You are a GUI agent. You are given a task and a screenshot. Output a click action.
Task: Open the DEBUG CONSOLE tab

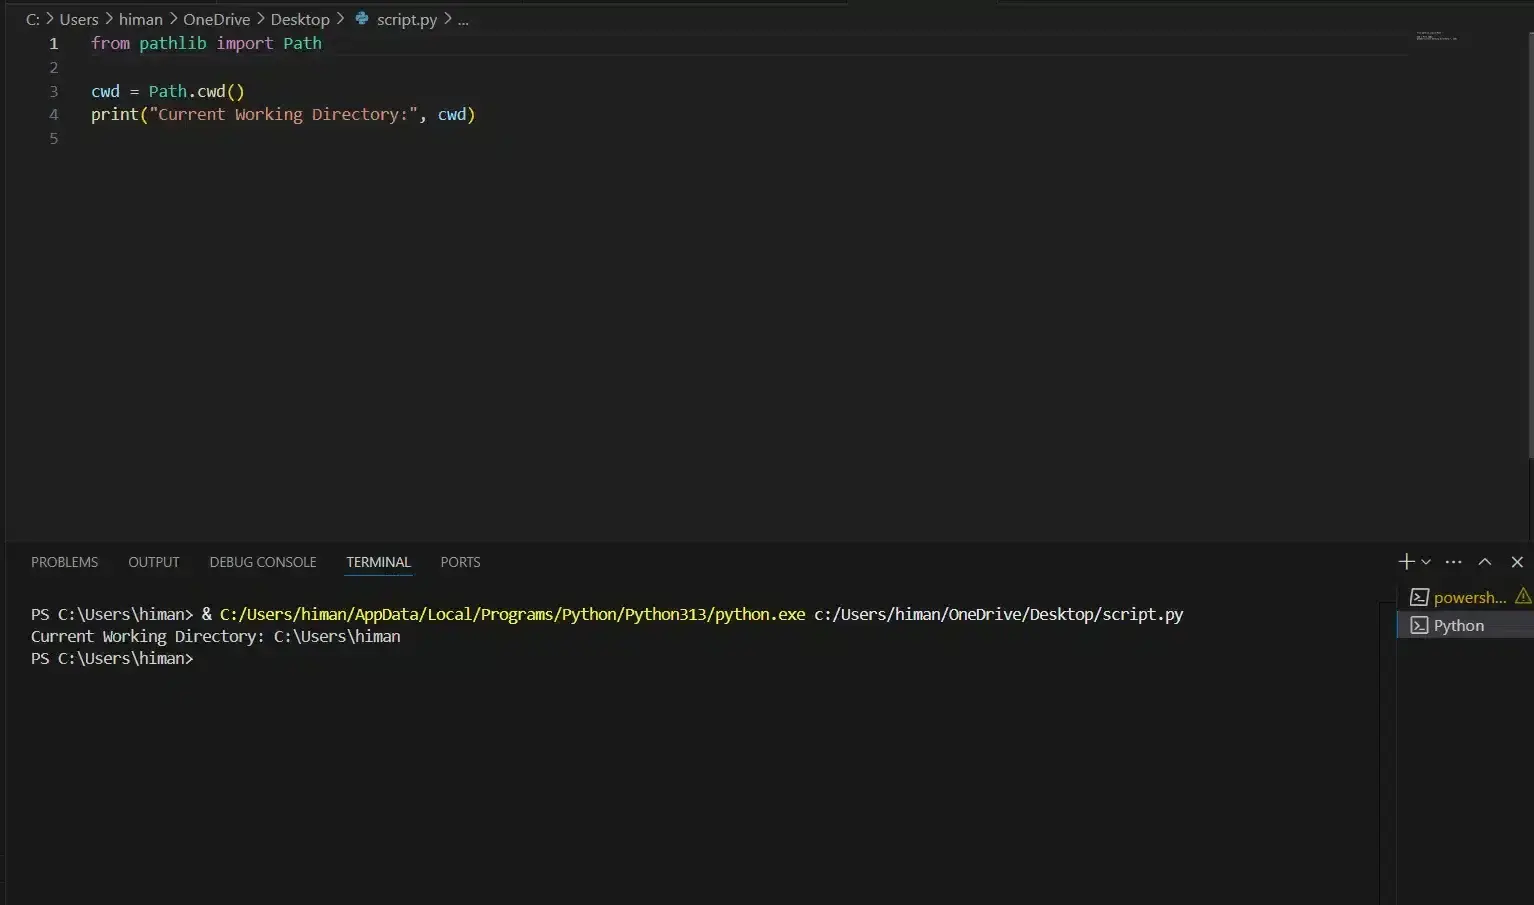[x=263, y=562]
